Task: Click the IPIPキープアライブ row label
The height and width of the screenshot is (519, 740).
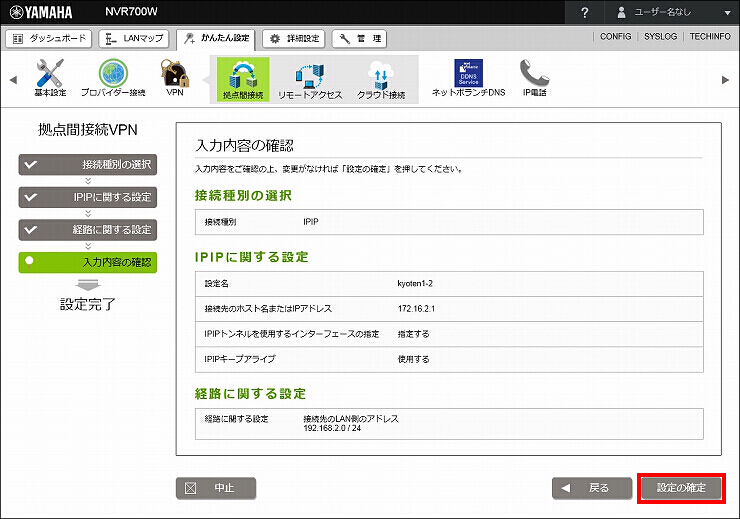Action: (x=240, y=359)
